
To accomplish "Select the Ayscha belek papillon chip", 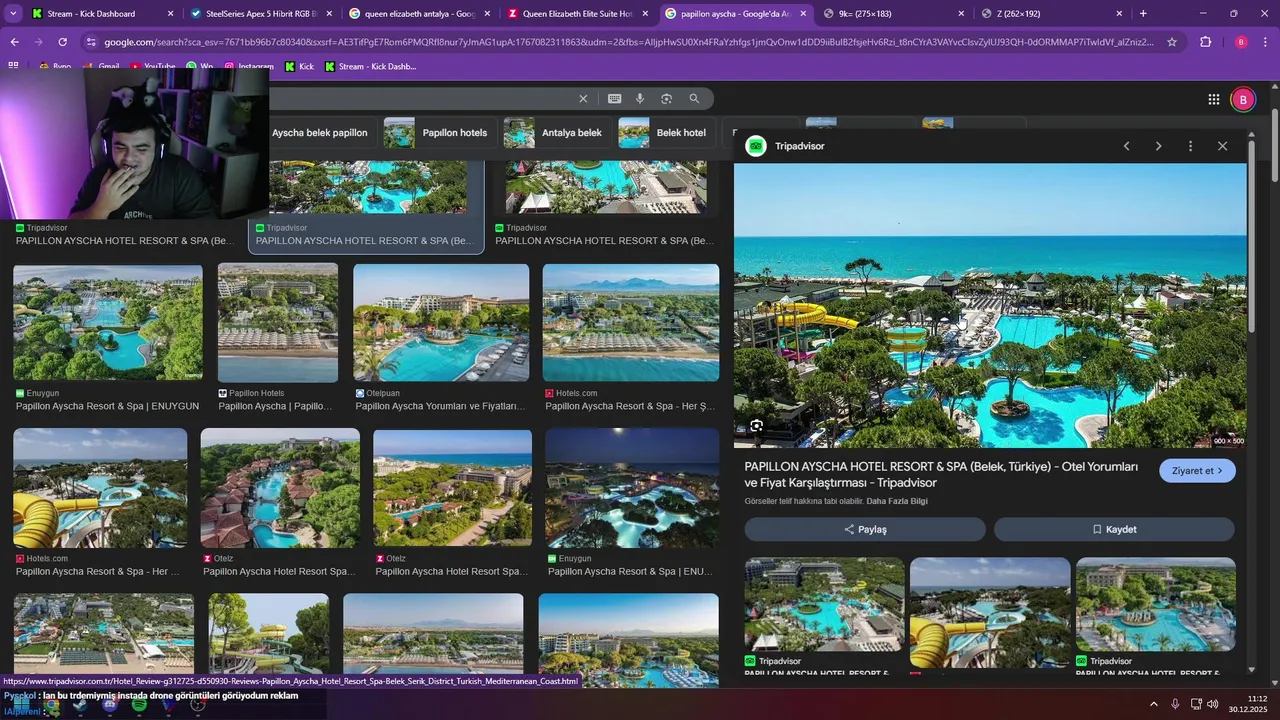I will point(320,132).
